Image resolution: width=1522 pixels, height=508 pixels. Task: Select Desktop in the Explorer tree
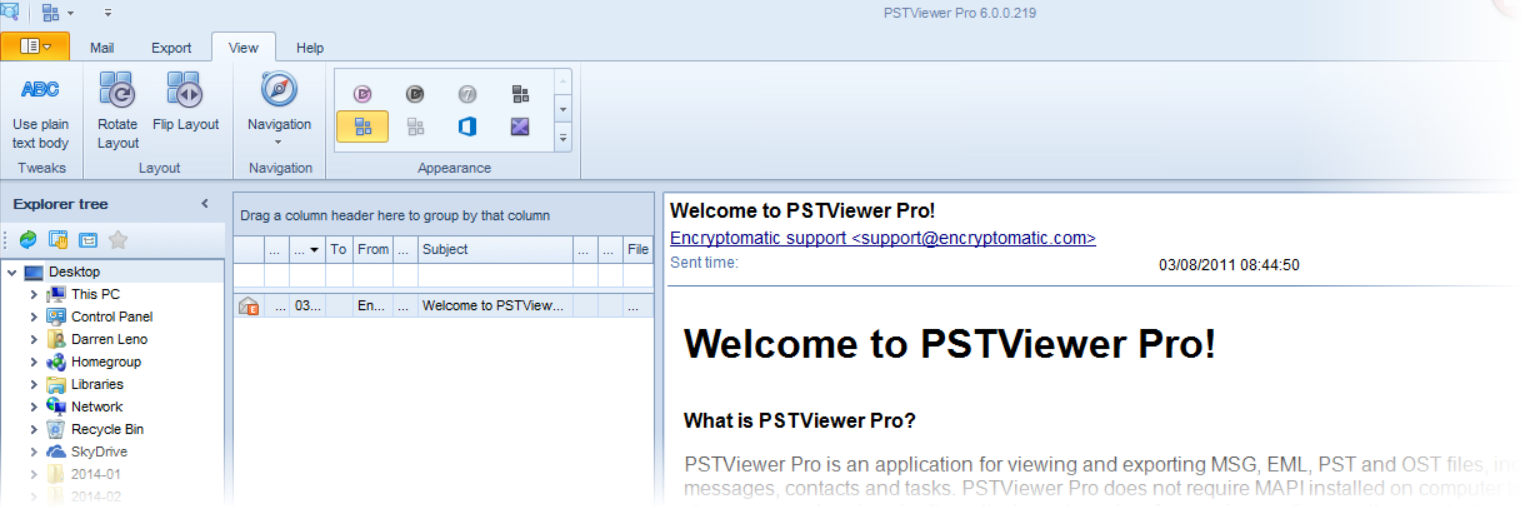point(74,272)
